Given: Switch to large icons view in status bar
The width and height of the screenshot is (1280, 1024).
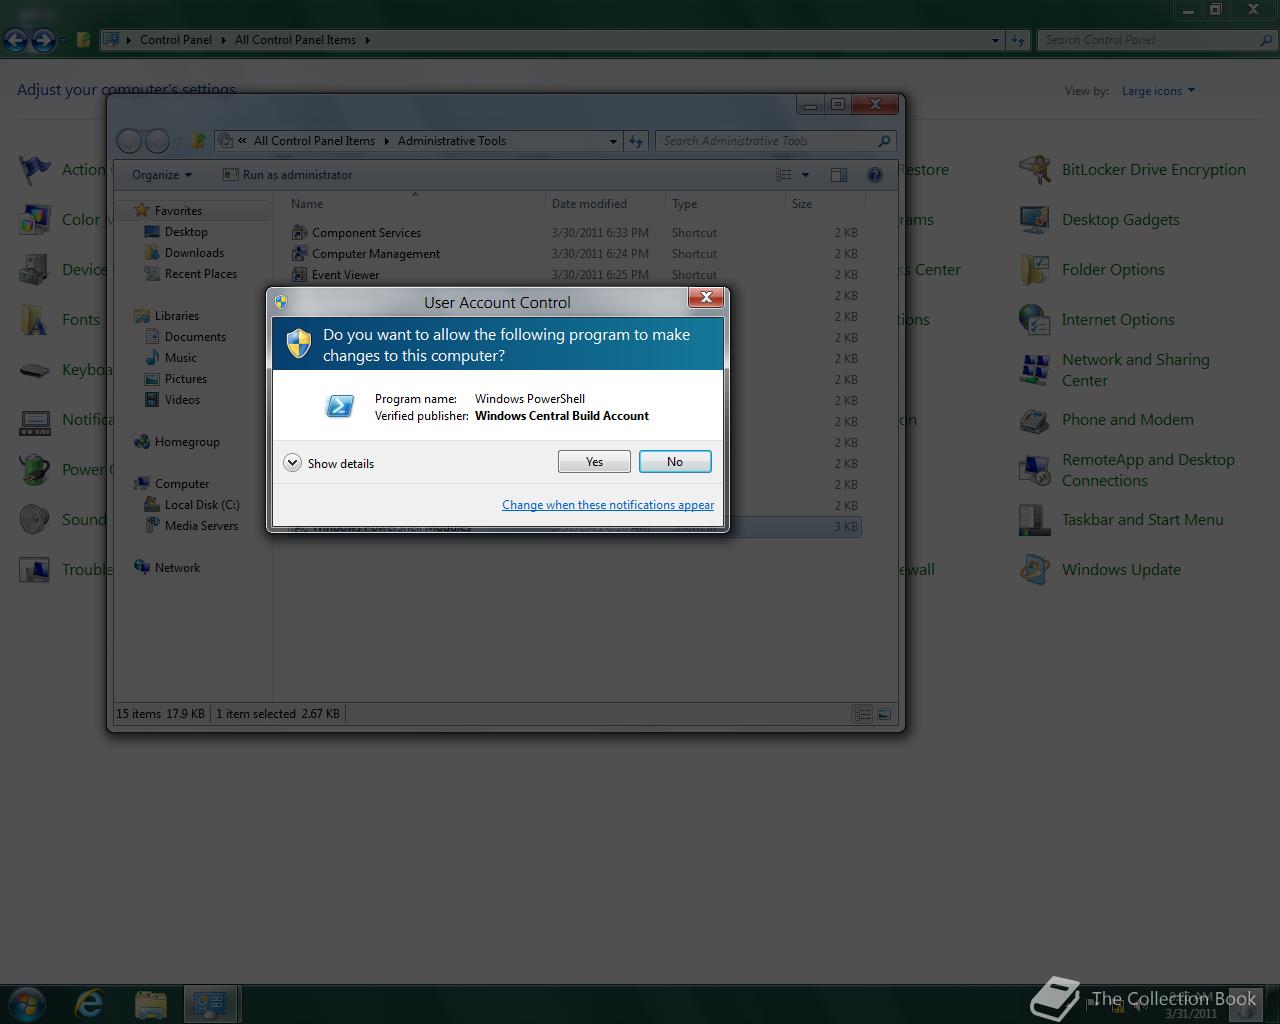Looking at the screenshot, I should point(884,714).
